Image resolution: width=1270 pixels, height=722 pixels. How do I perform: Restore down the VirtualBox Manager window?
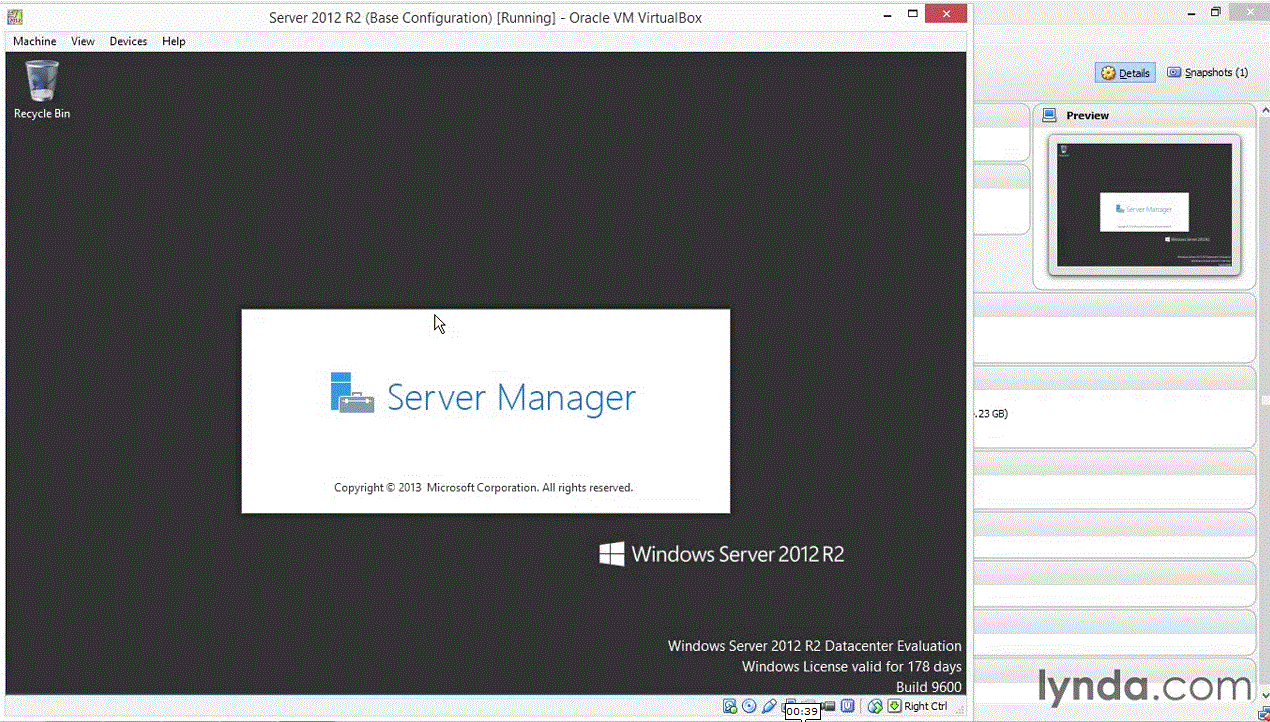click(1216, 12)
